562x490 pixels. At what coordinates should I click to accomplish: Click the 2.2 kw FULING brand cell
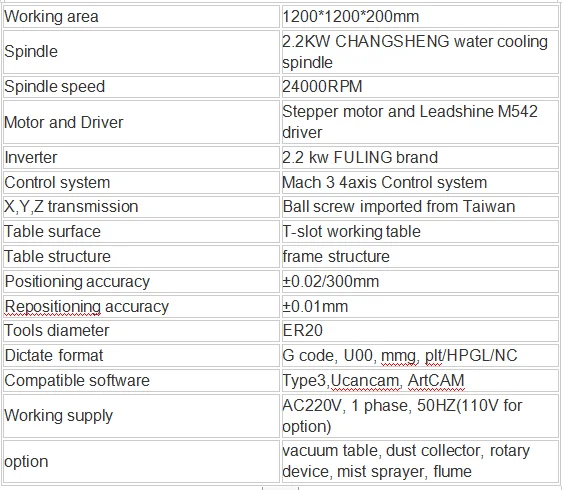tap(420, 157)
